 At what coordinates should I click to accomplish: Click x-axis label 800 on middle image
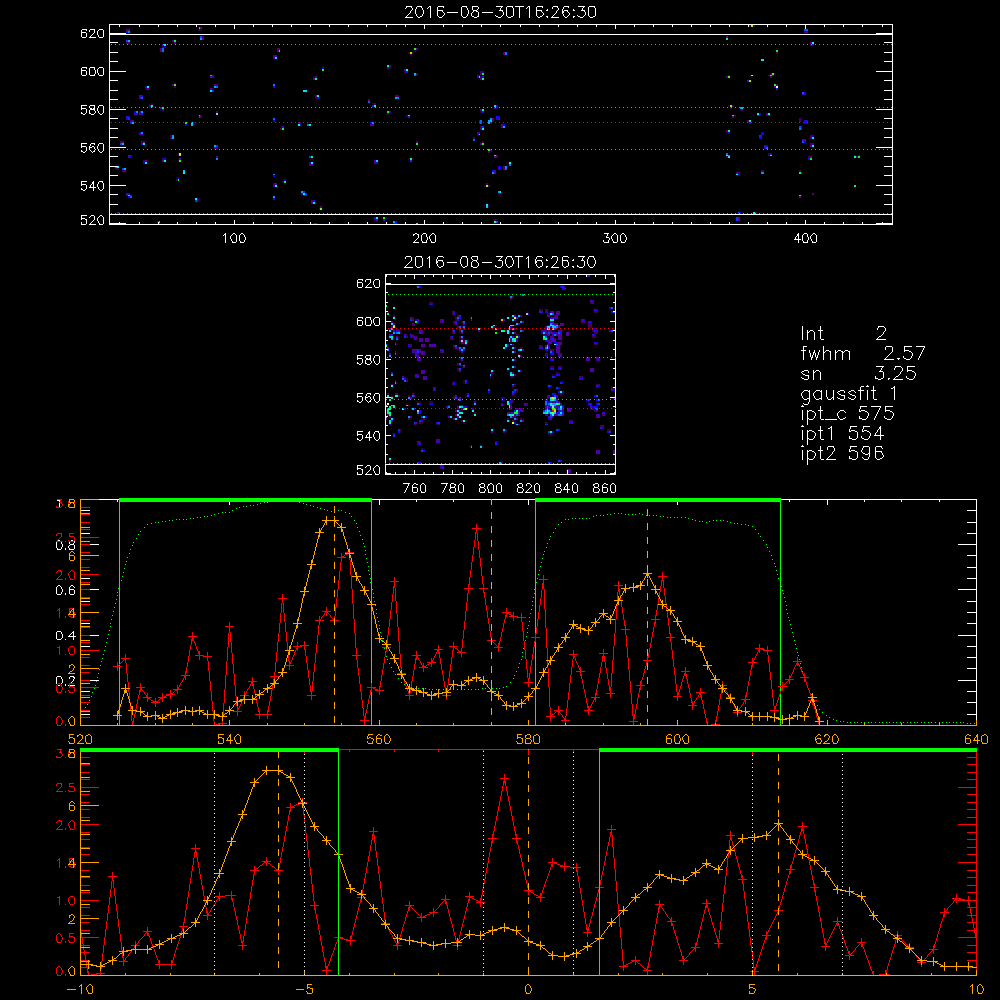[490, 489]
